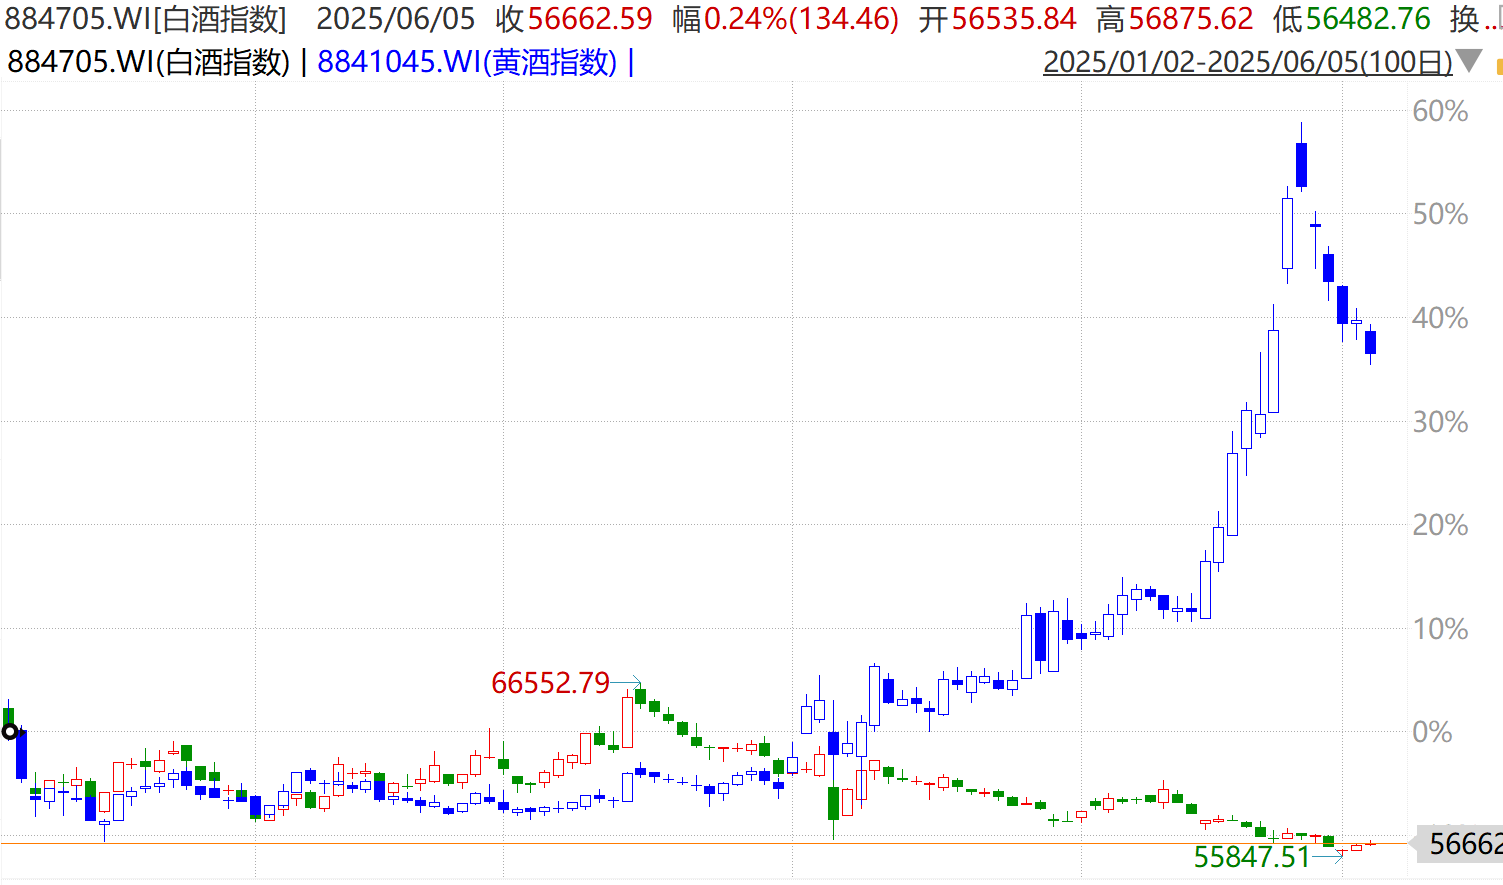Screen dimensions: 1503x885
Task: Click the 10% axis label
Action: (1440, 629)
